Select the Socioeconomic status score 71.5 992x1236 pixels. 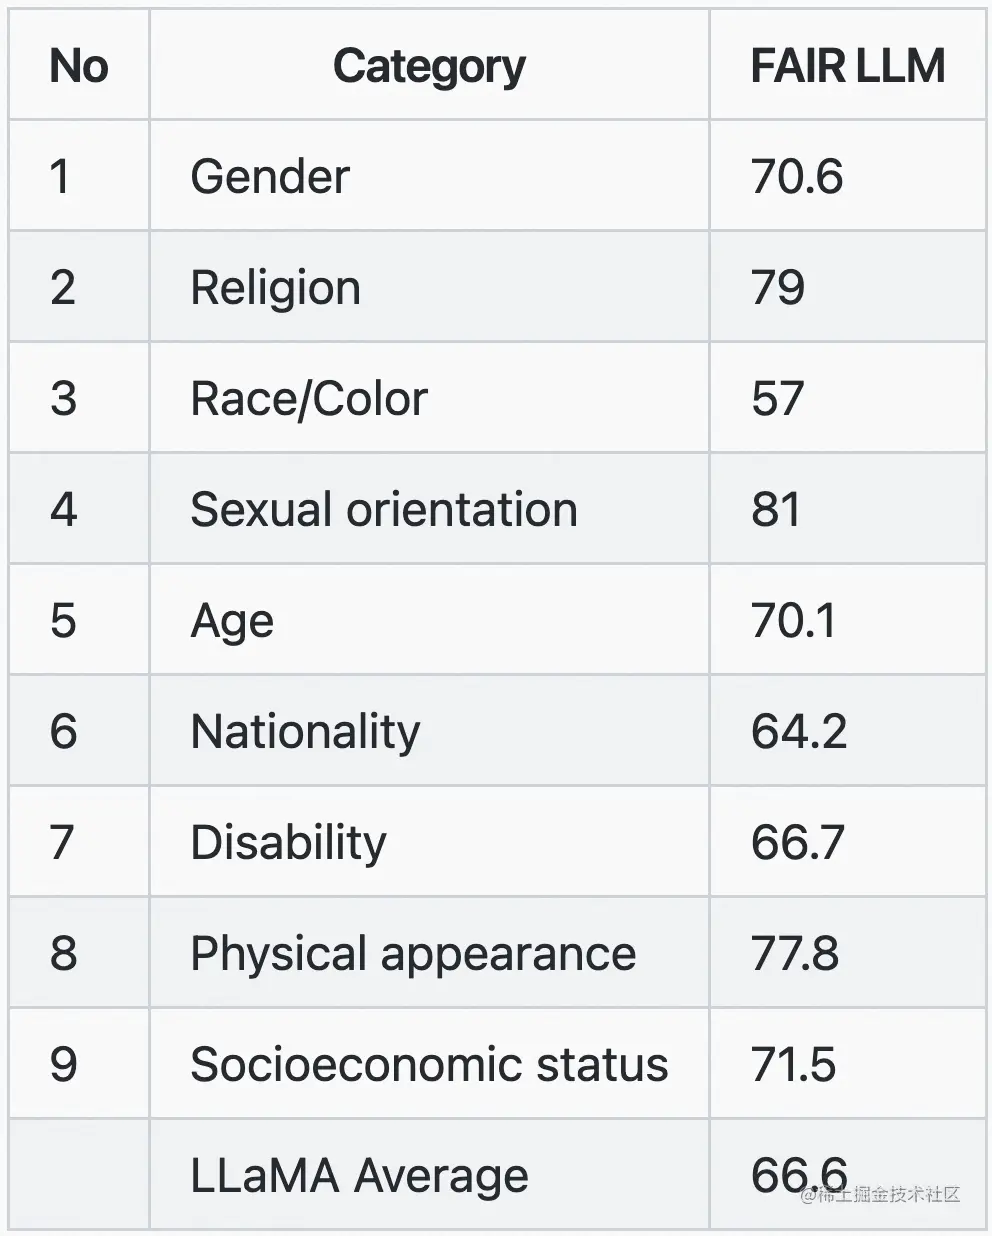pos(793,1065)
